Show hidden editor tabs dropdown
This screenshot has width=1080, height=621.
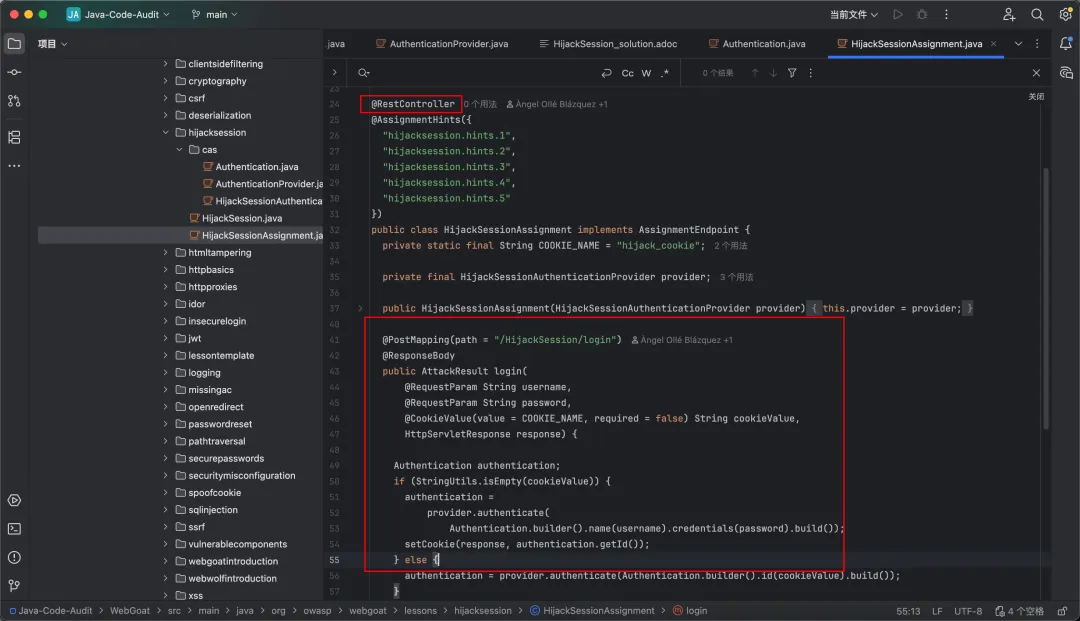[1018, 43]
